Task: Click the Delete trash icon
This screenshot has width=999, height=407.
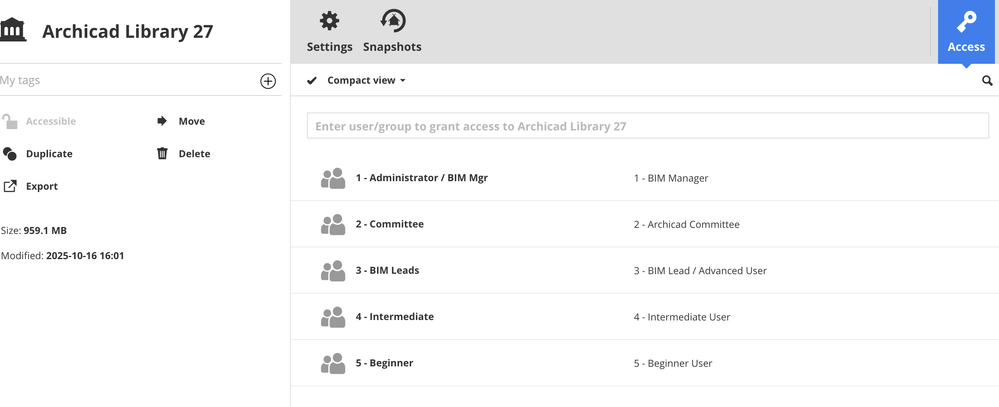Action: click(x=162, y=154)
